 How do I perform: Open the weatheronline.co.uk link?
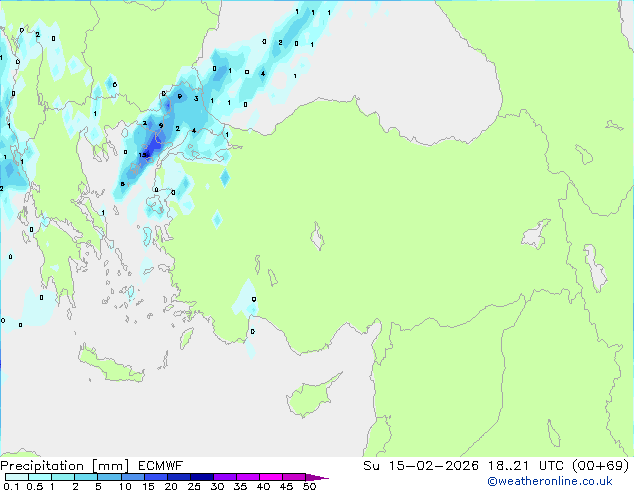click(550, 481)
